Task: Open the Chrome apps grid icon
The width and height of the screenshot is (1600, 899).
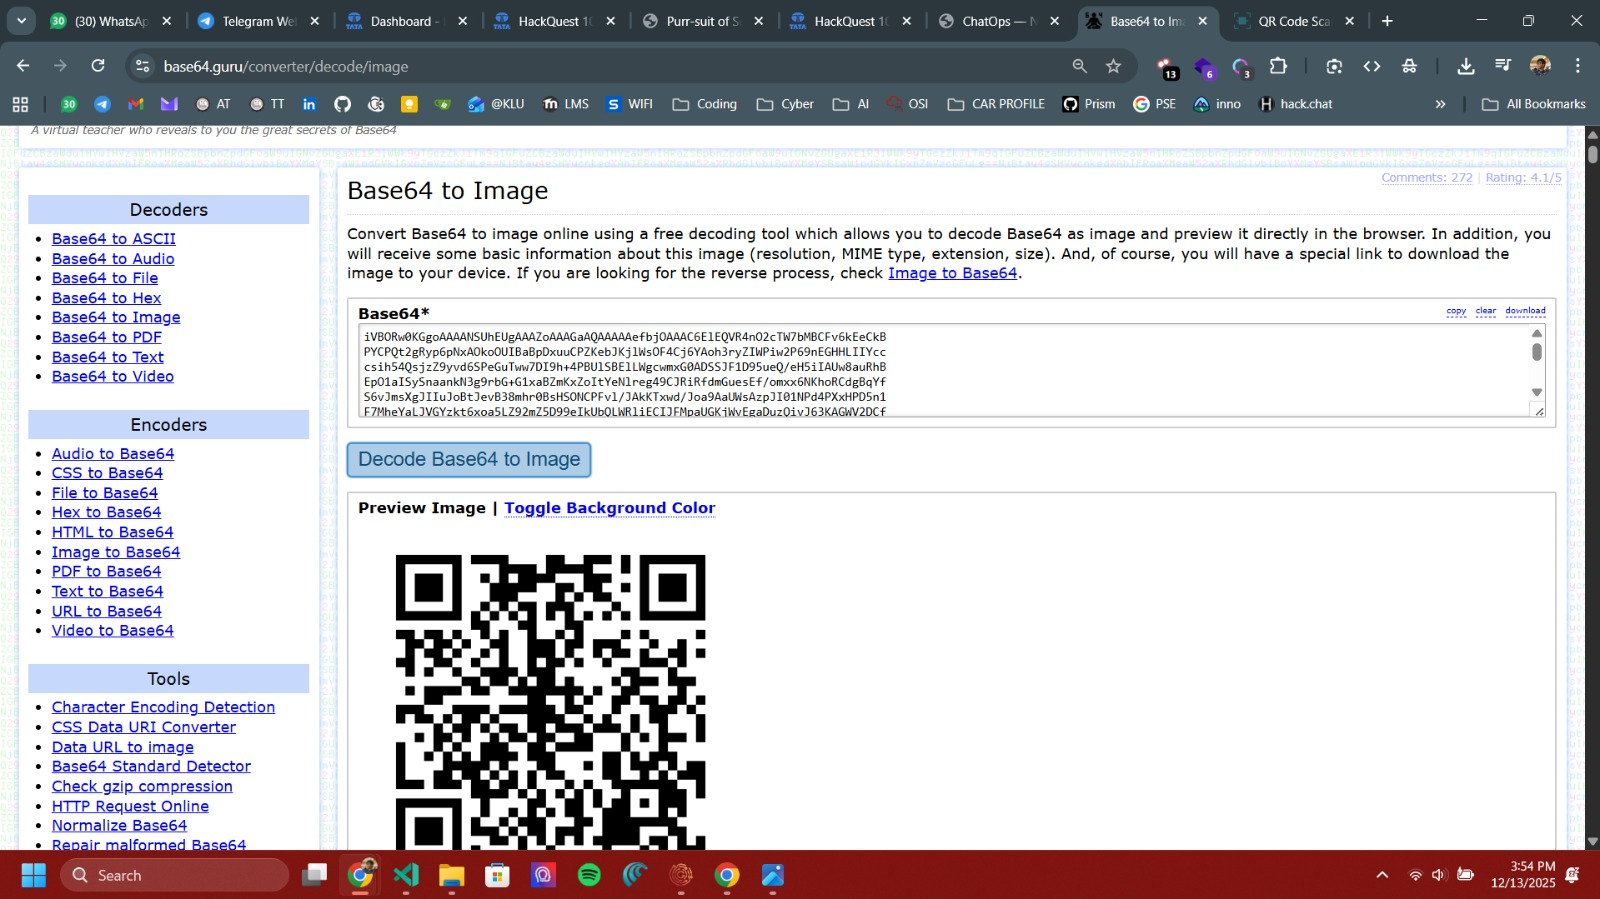Action: pyautogui.click(x=20, y=104)
